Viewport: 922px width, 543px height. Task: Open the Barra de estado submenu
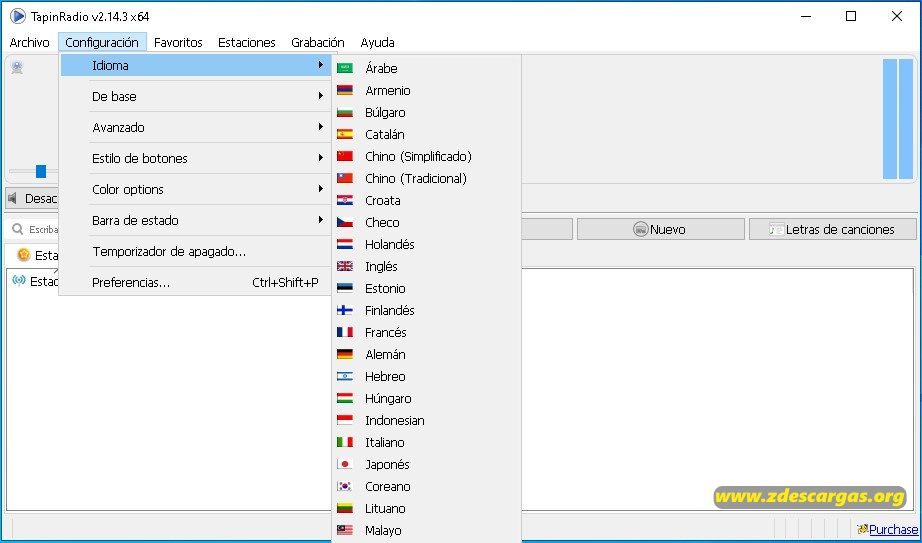click(x=196, y=221)
